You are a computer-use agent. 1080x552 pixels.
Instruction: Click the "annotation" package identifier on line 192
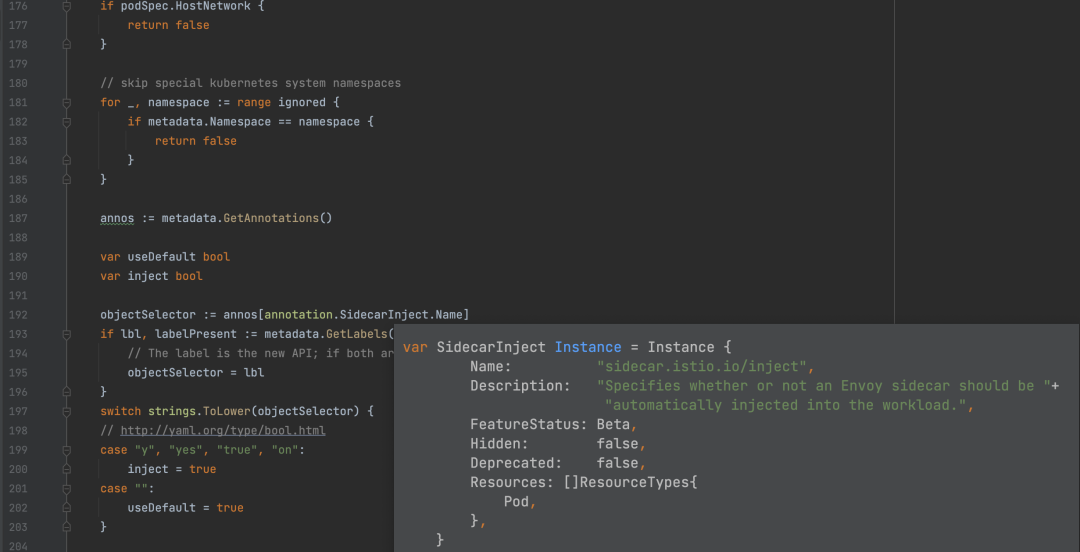click(298, 315)
